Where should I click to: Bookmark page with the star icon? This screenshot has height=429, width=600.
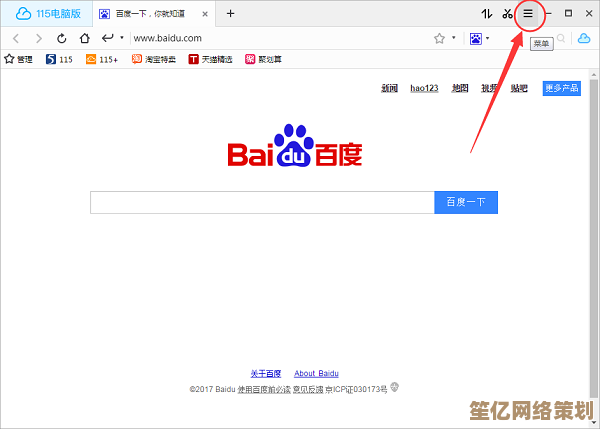tap(439, 38)
